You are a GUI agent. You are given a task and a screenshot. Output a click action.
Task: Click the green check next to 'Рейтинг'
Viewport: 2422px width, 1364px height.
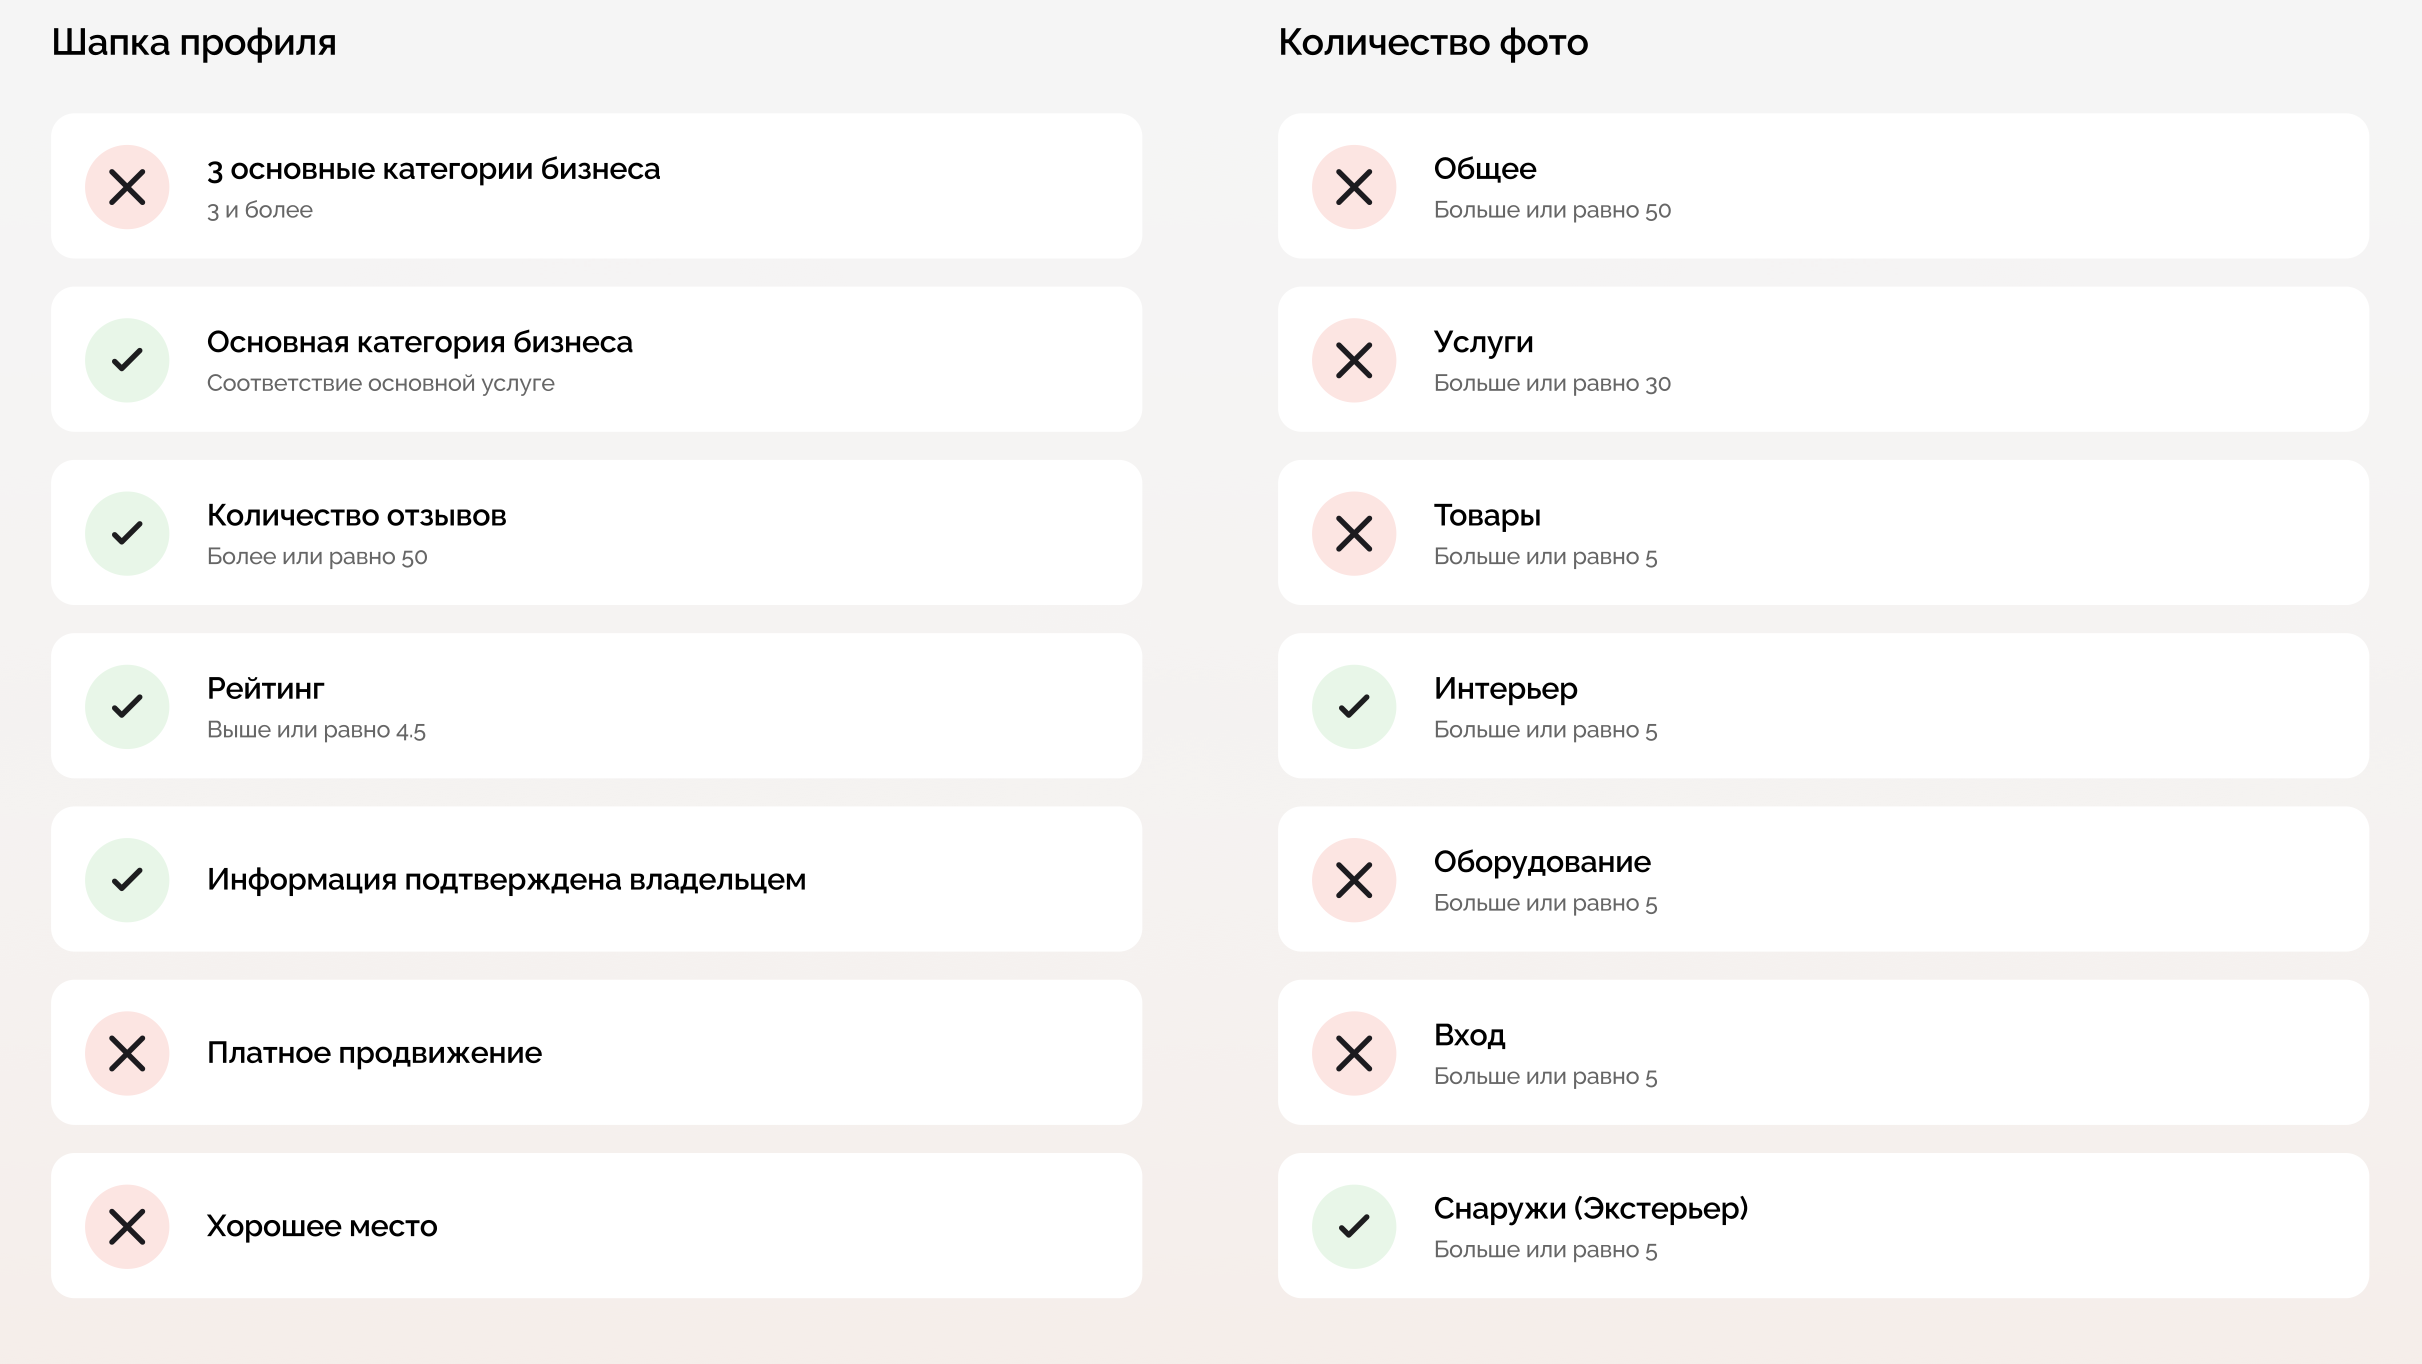click(x=127, y=707)
